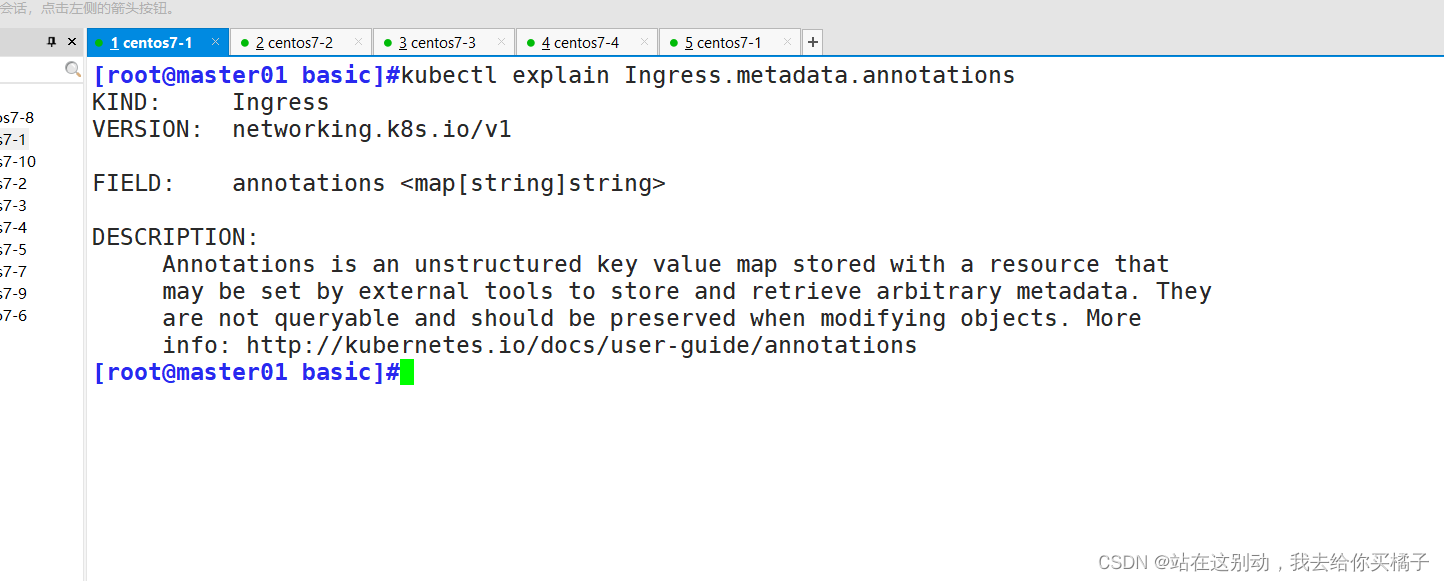Open the 4 centos7-4 tab
Screen dimensions: 1444x581
click(x=580, y=42)
